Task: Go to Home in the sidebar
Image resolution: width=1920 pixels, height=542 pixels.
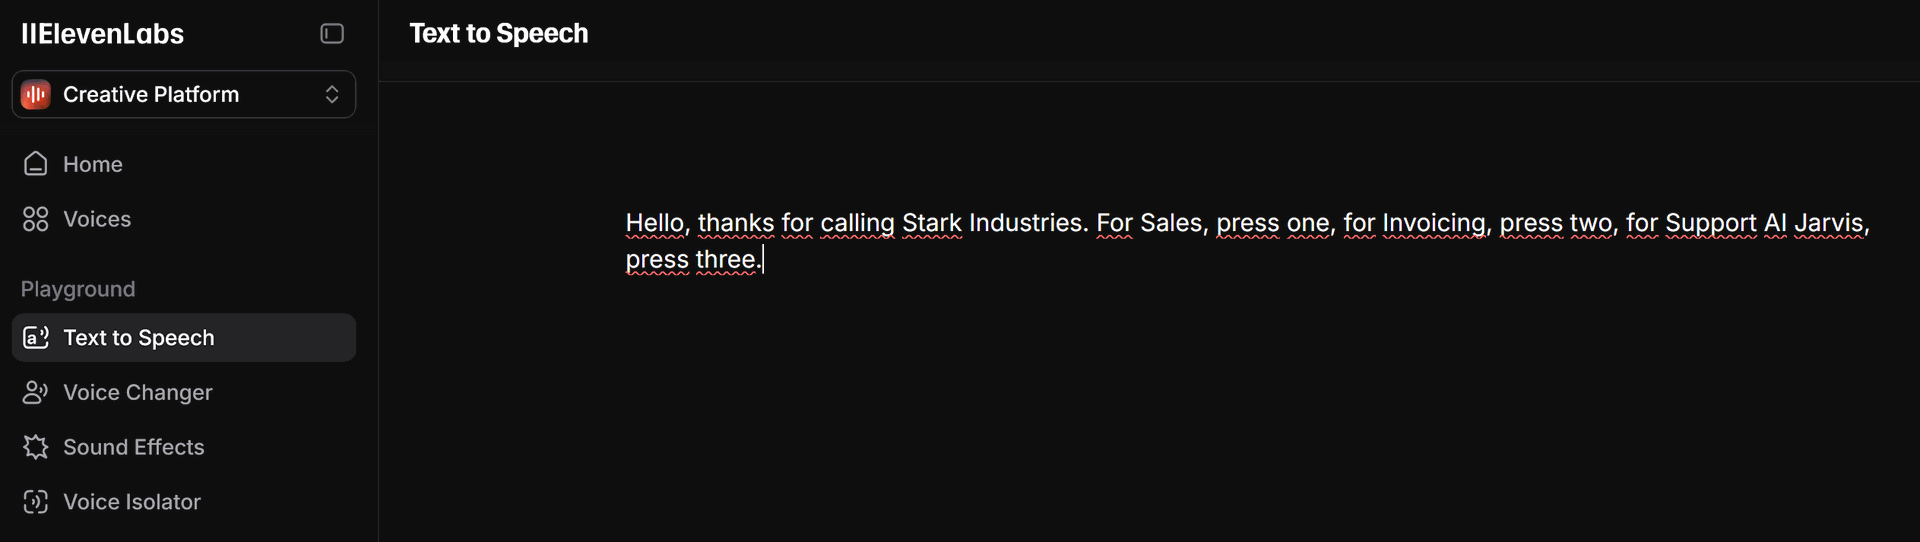Action: pos(93,164)
